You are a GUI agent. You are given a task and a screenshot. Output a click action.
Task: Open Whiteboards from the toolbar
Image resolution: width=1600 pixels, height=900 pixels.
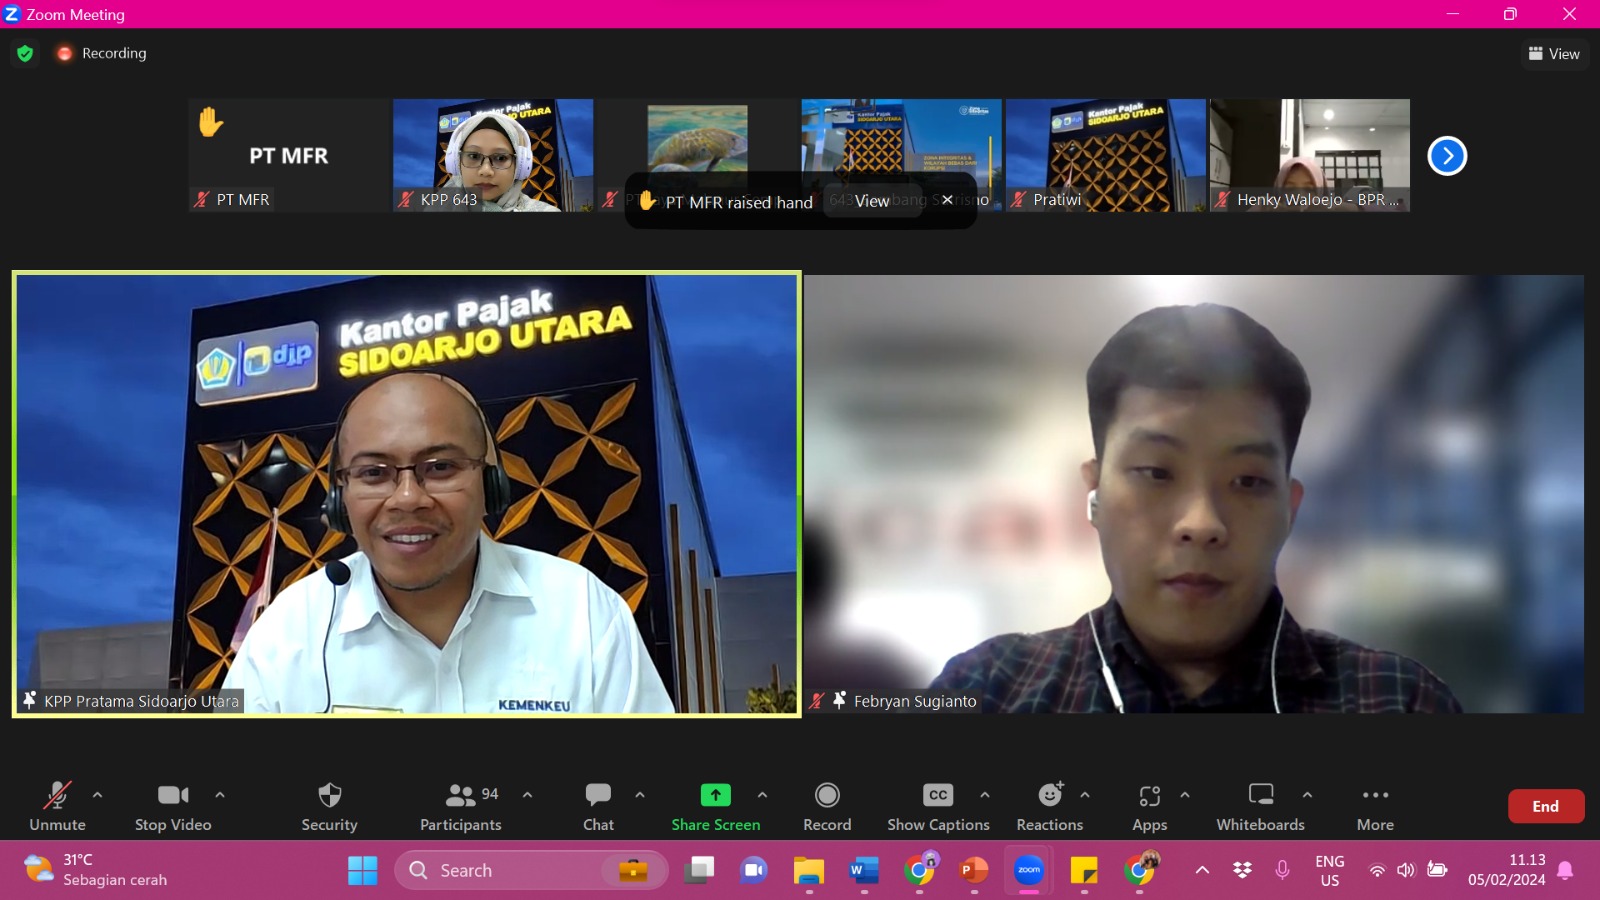pos(1260,806)
